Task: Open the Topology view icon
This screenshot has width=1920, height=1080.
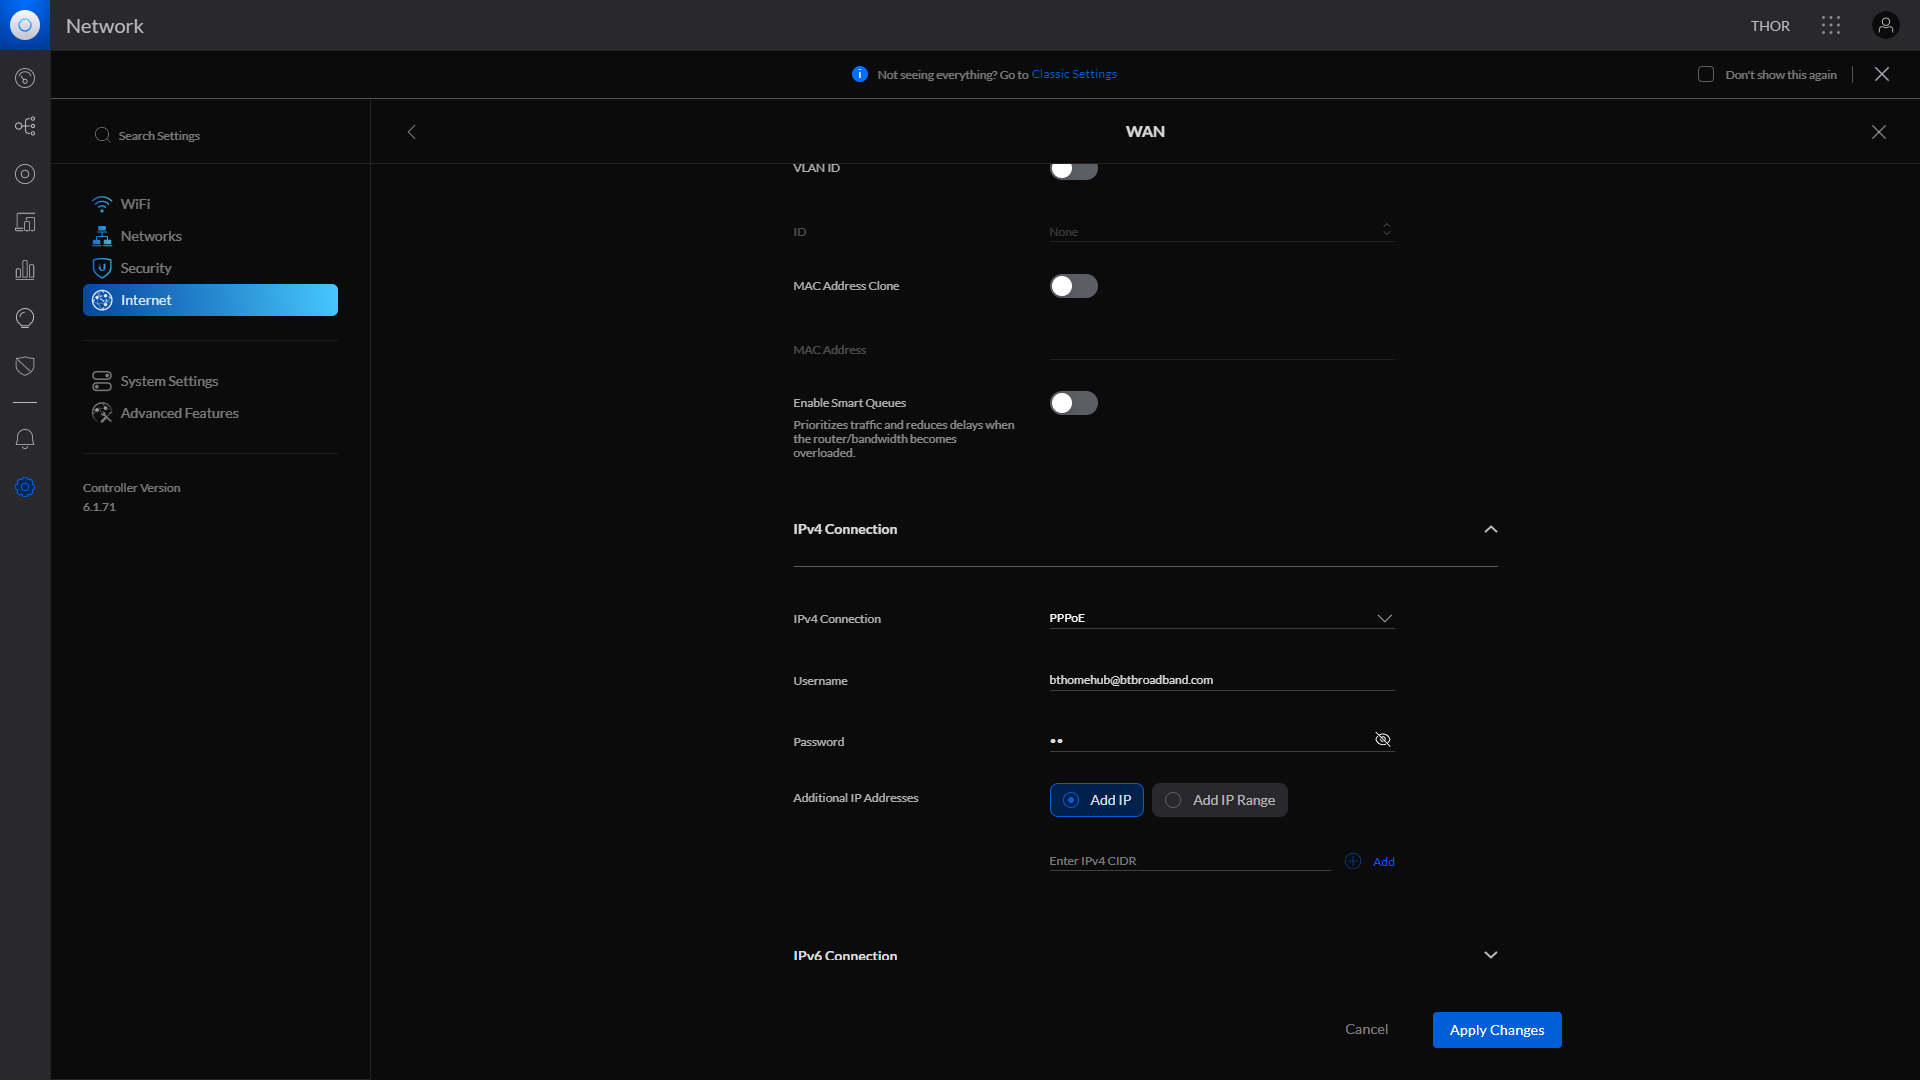Action: (x=25, y=125)
